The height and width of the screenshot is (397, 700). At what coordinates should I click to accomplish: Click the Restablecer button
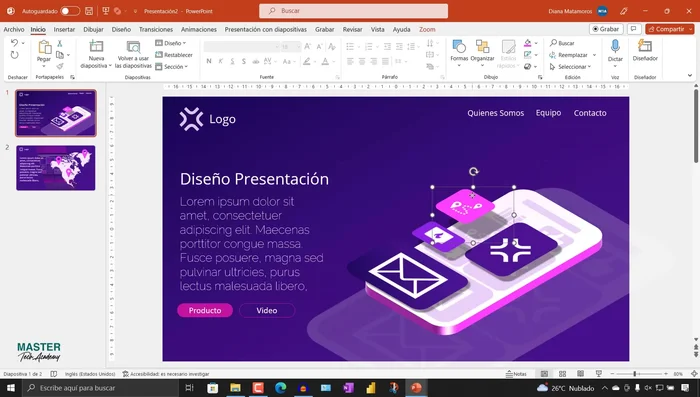coord(174,54)
